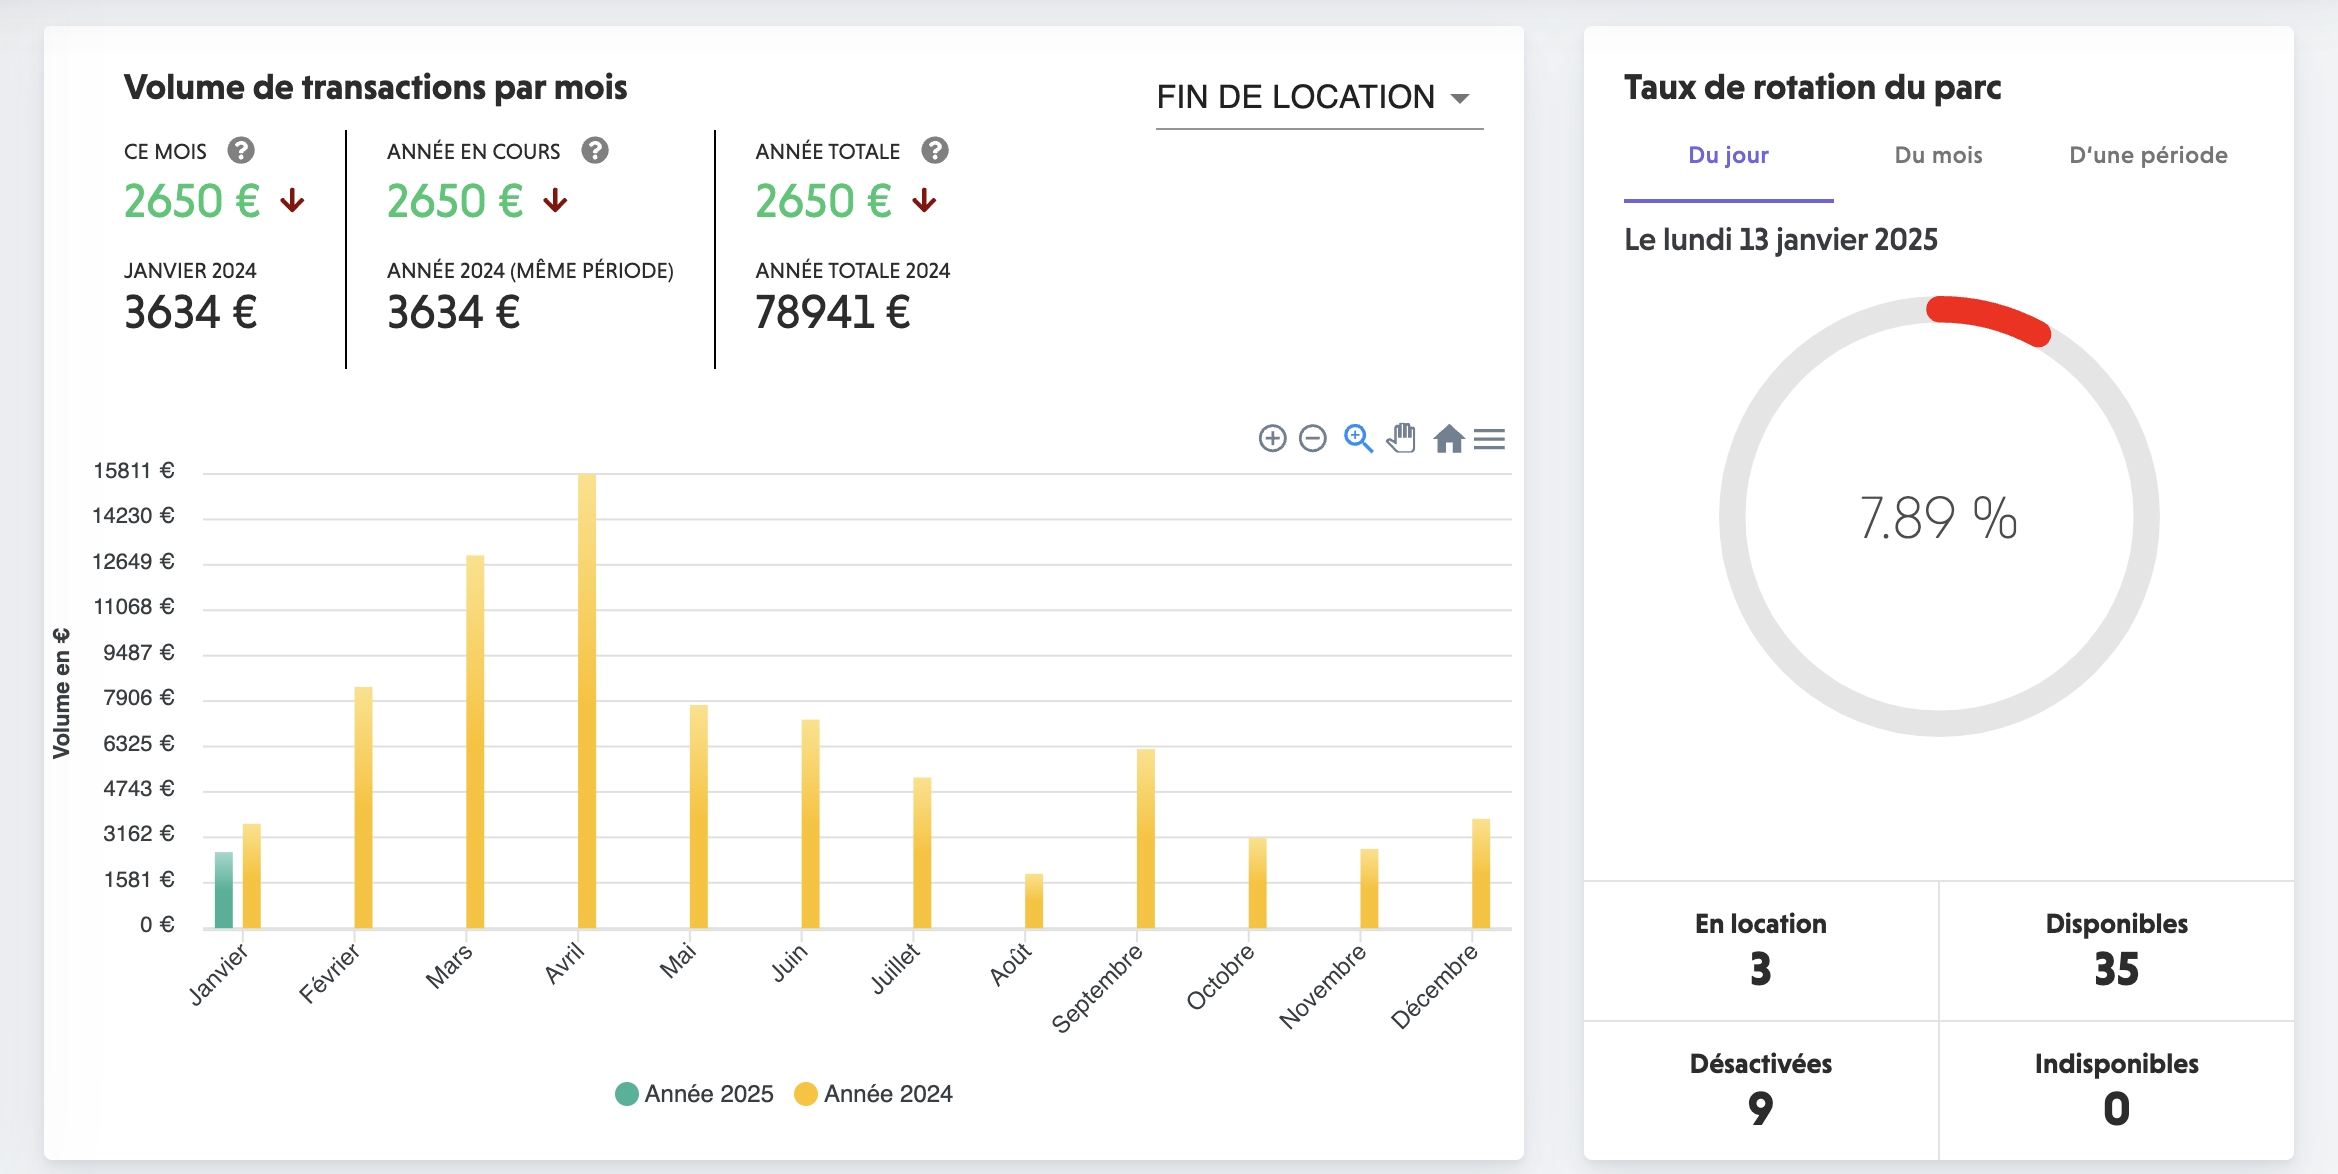
Task: Select the magnifier selection zoom tool
Action: coord(1357,439)
